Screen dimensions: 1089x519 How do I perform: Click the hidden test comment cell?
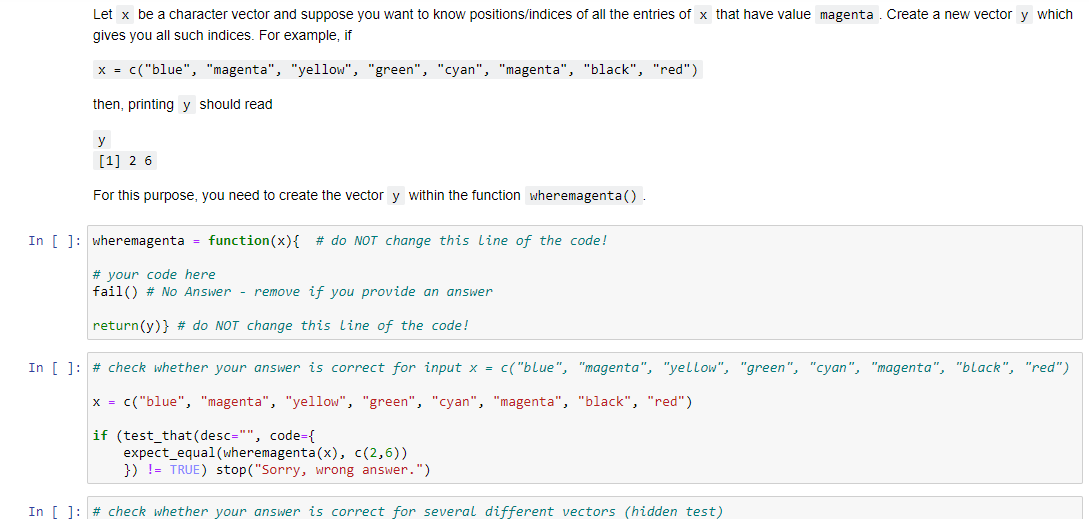click(x=583, y=508)
